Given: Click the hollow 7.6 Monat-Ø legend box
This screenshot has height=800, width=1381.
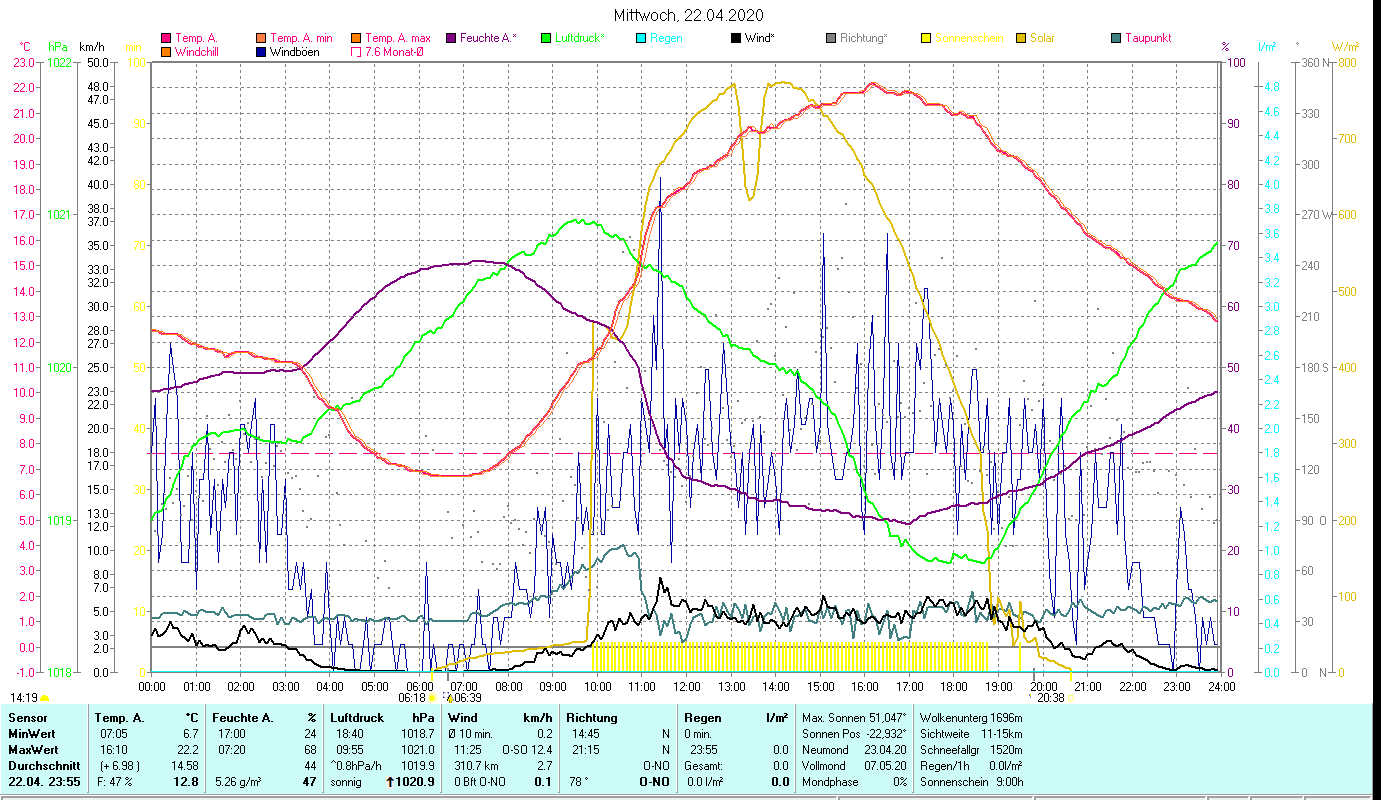Looking at the screenshot, I should [356, 52].
